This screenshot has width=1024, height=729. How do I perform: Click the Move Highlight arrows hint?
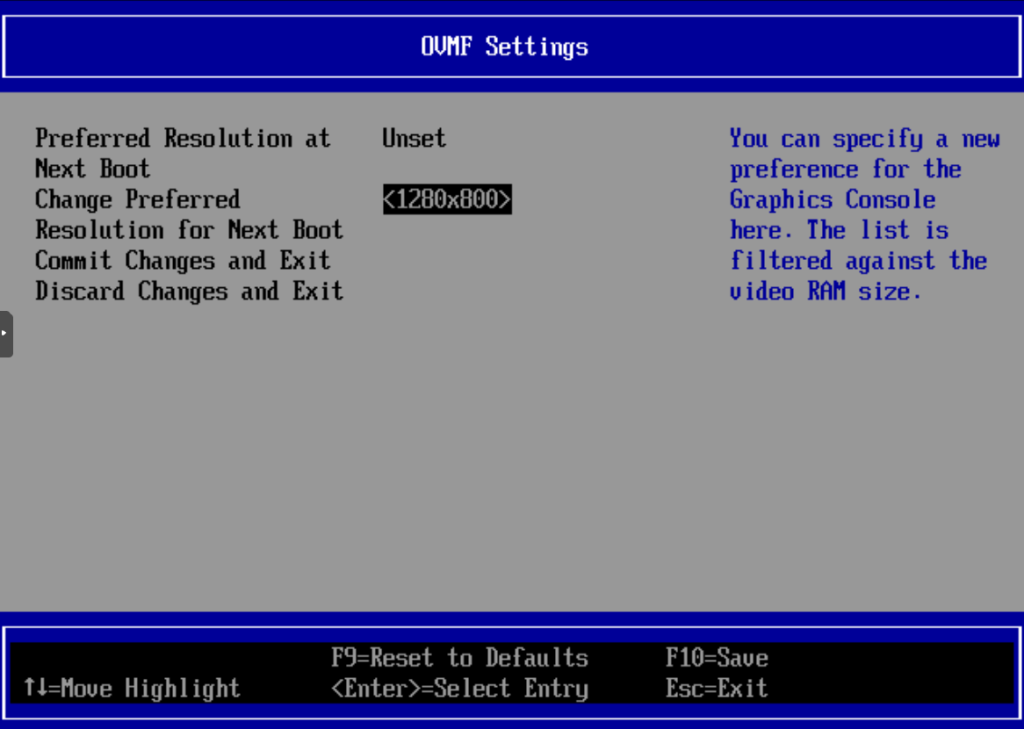pyautogui.click(x=132, y=688)
